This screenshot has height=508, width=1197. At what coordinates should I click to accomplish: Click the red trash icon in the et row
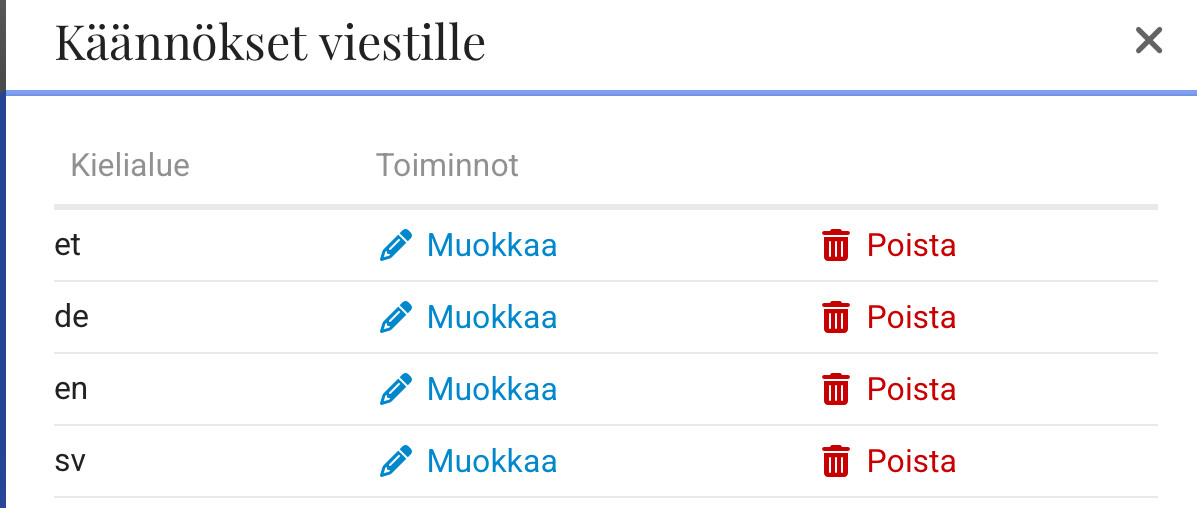[x=835, y=245]
